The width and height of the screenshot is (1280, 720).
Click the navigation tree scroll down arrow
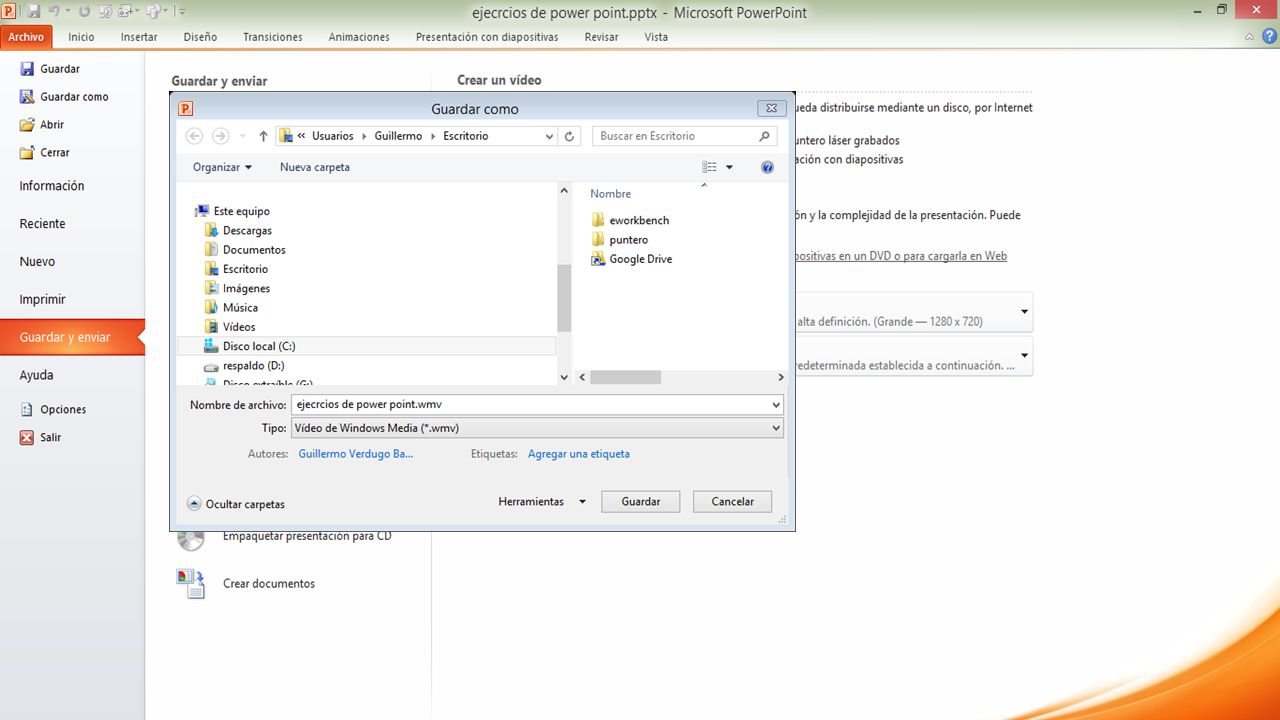(564, 377)
